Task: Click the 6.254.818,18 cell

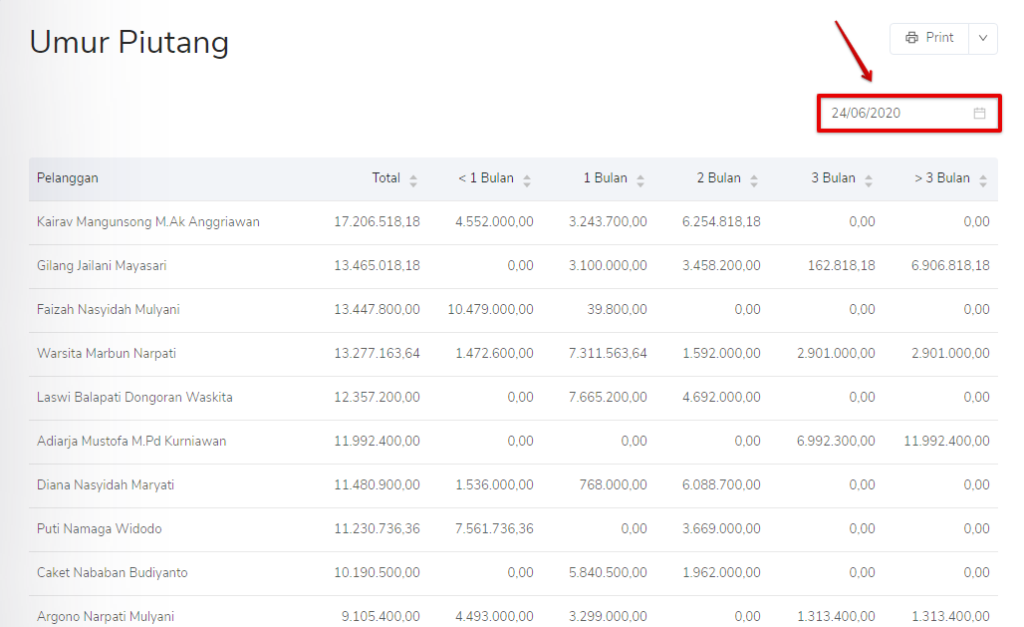Action: coord(722,221)
